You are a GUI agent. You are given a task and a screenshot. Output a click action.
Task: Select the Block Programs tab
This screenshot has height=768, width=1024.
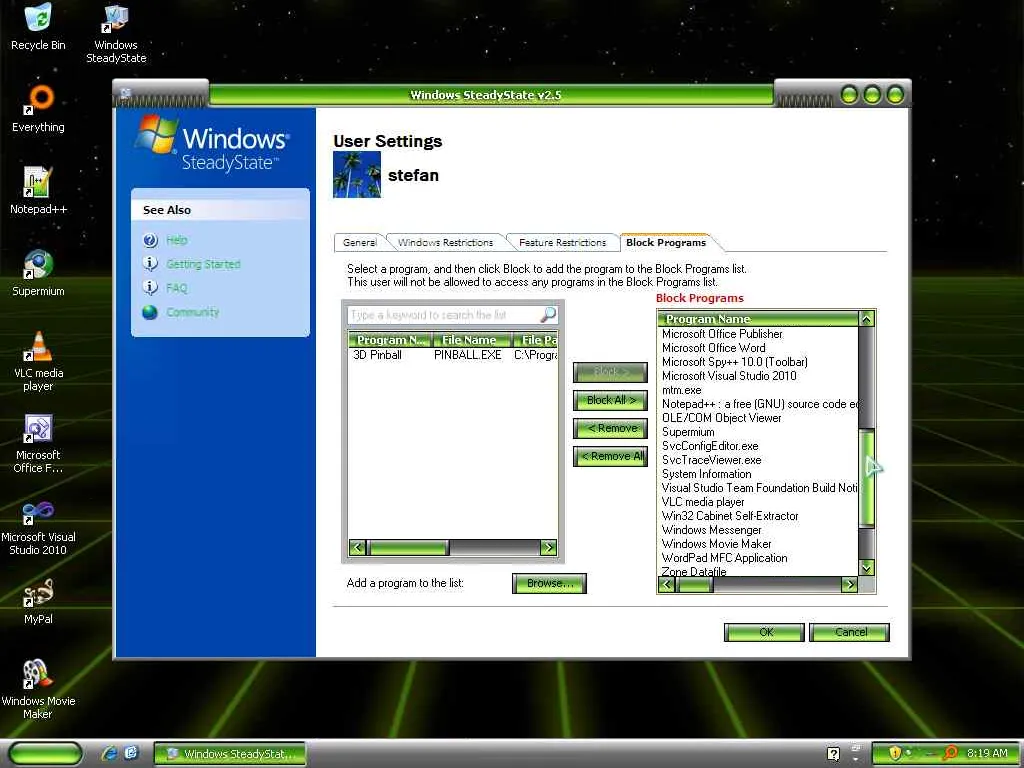point(666,242)
